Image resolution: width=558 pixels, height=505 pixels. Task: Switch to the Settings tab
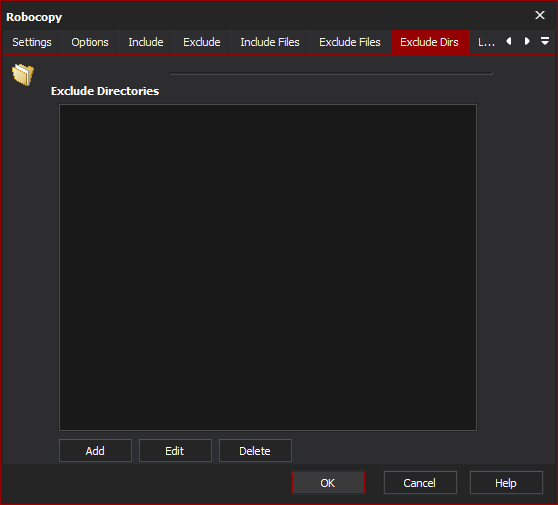pos(32,42)
